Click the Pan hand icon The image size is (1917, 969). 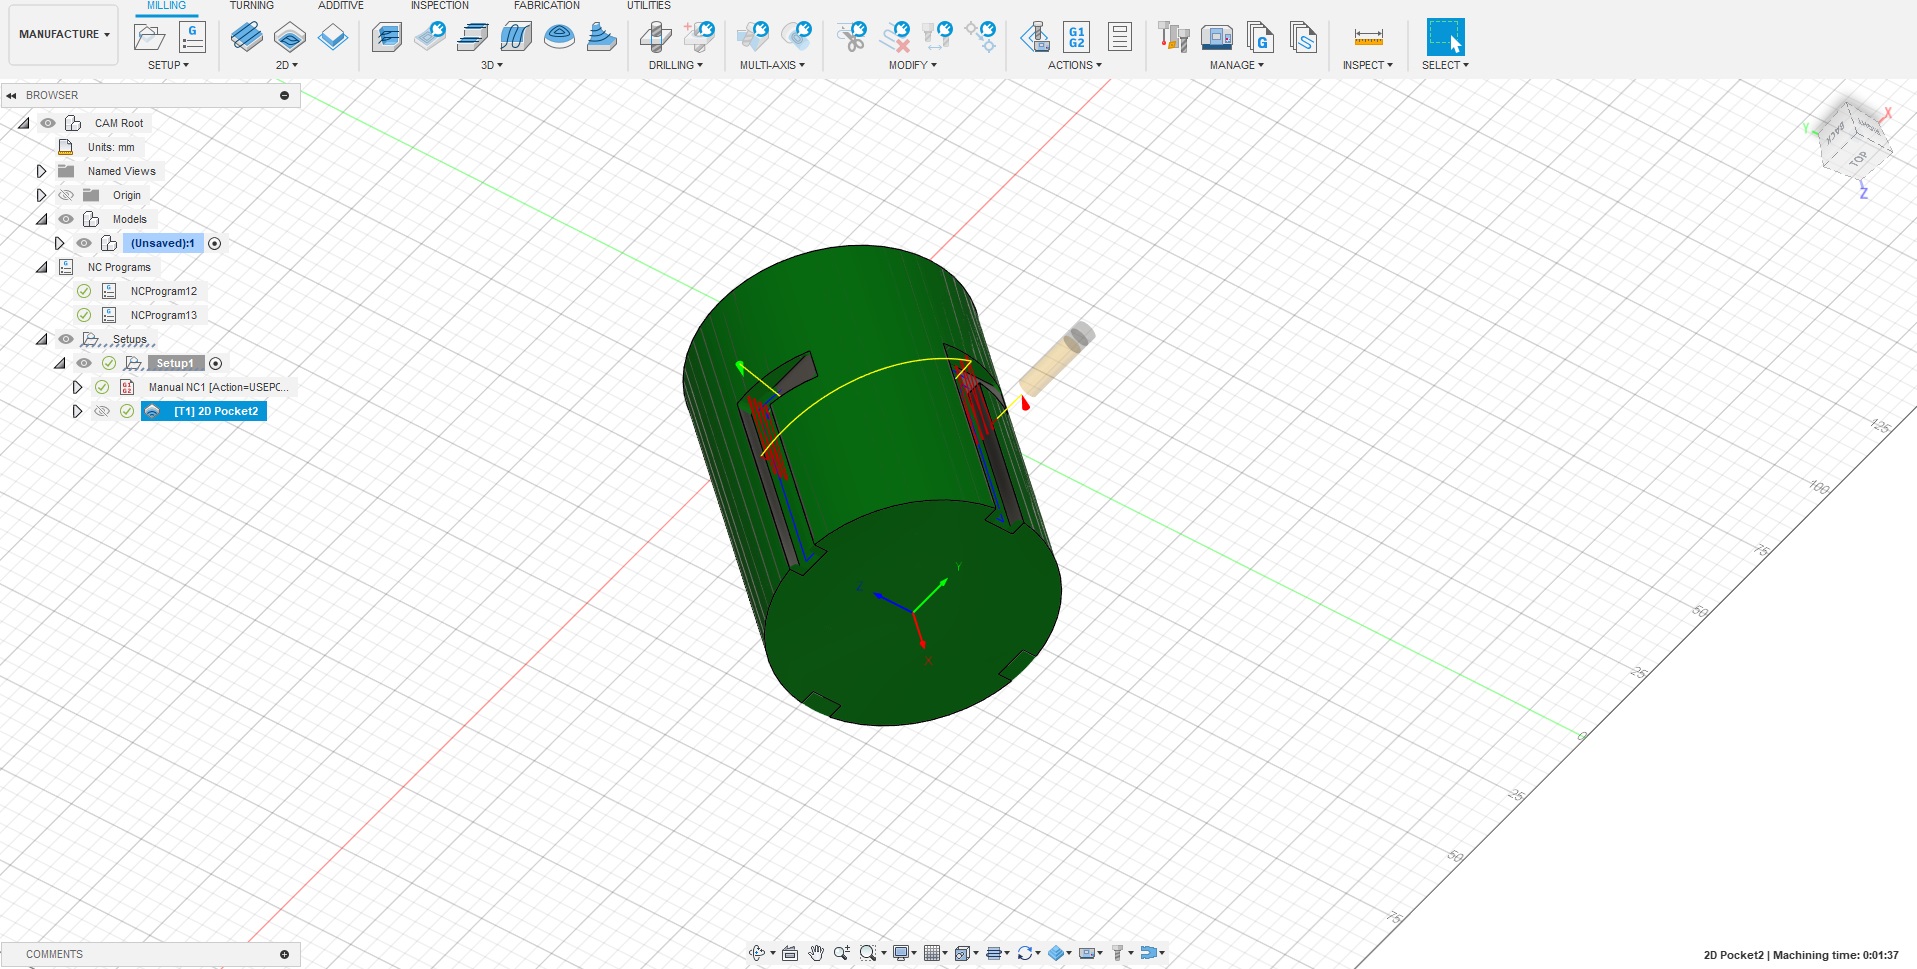tap(816, 953)
